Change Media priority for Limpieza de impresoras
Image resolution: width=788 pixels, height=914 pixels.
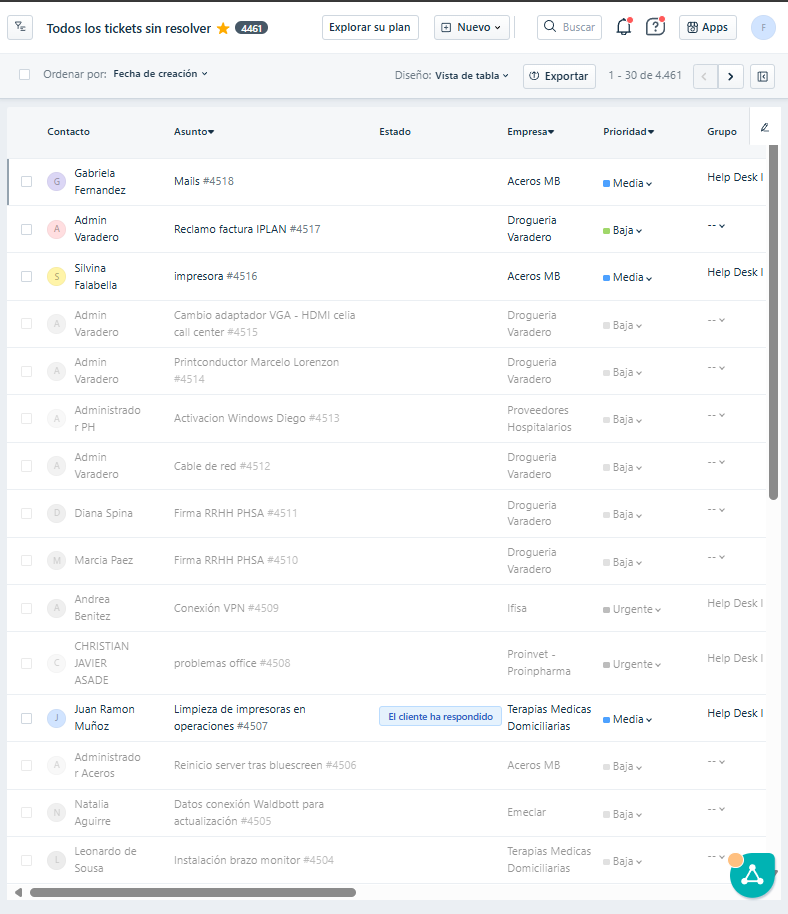pyautogui.click(x=628, y=719)
